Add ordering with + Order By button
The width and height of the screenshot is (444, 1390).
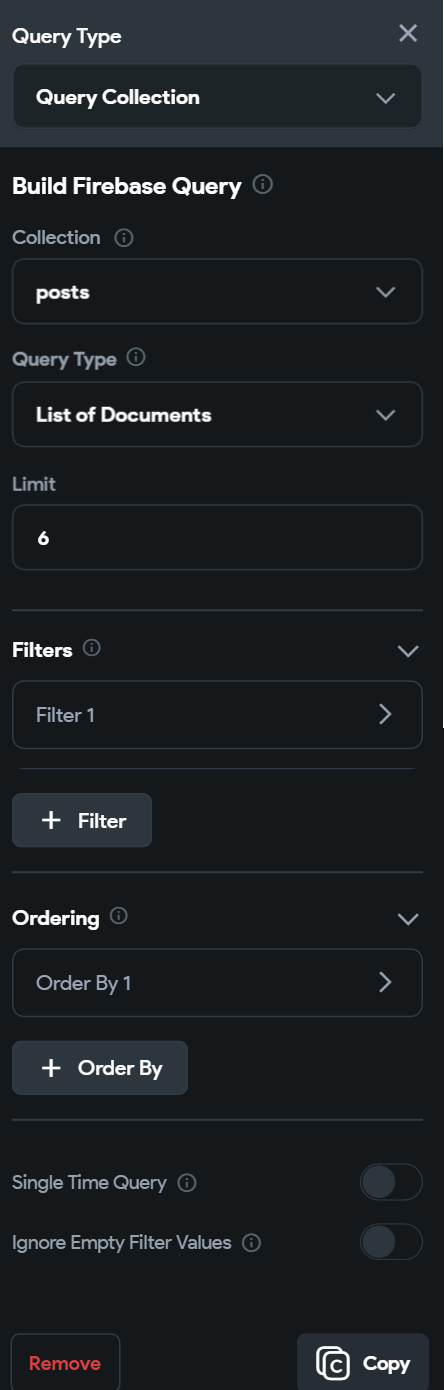(100, 1068)
